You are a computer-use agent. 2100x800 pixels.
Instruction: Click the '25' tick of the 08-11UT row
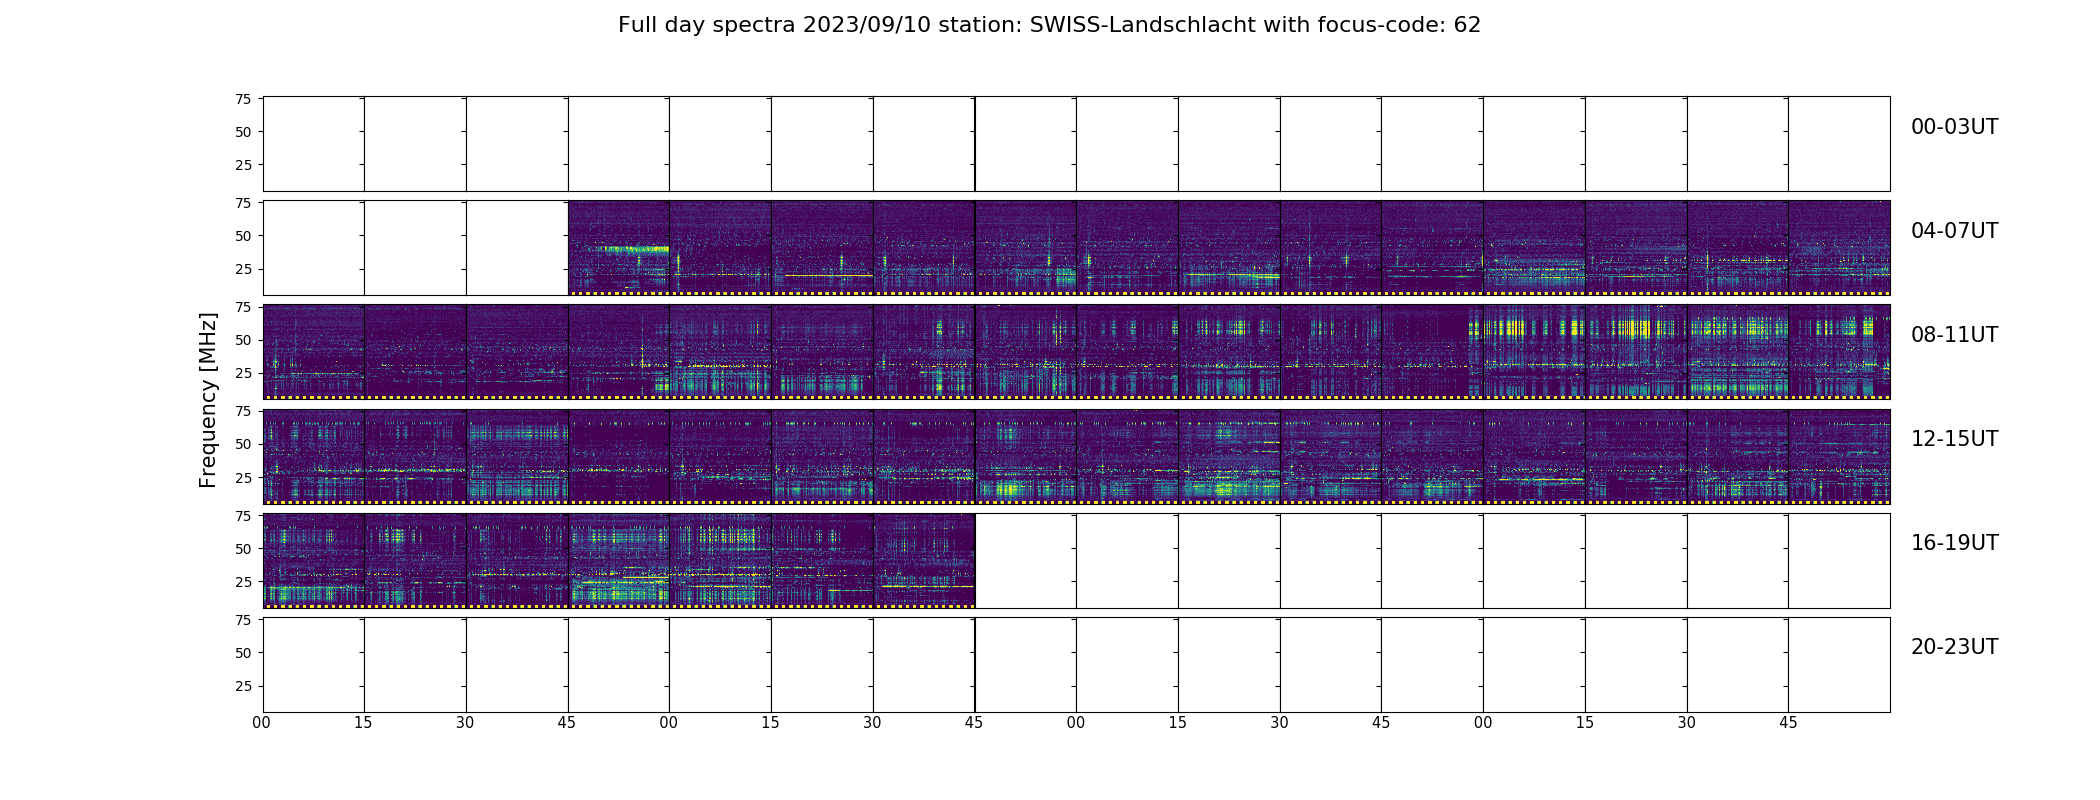243,373
